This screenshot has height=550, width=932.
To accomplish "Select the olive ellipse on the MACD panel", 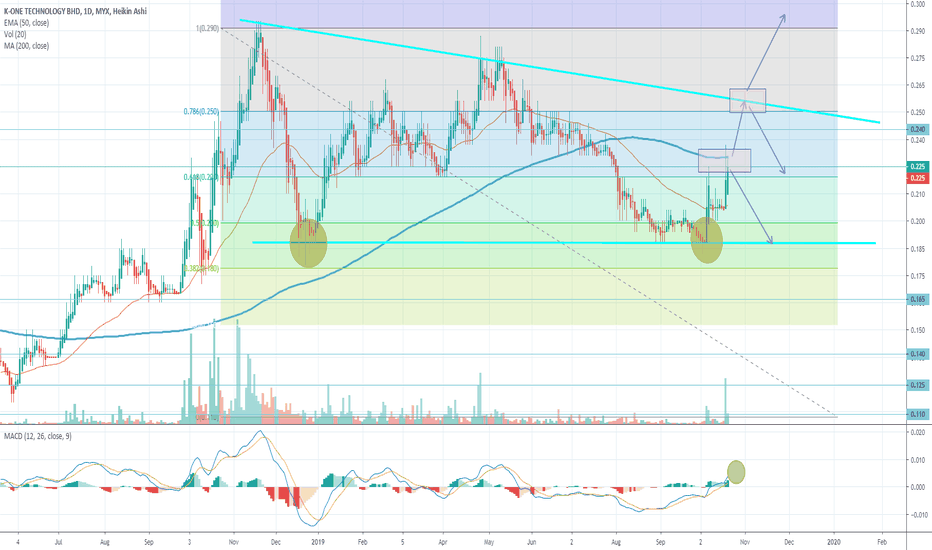I will [736, 472].
